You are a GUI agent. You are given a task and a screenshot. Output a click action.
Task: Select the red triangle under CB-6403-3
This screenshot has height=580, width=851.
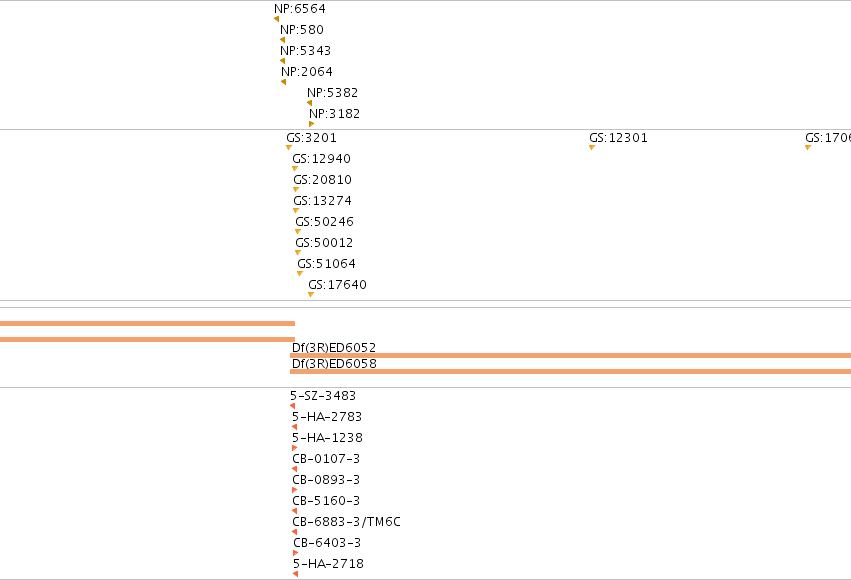(x=296, y=553)
